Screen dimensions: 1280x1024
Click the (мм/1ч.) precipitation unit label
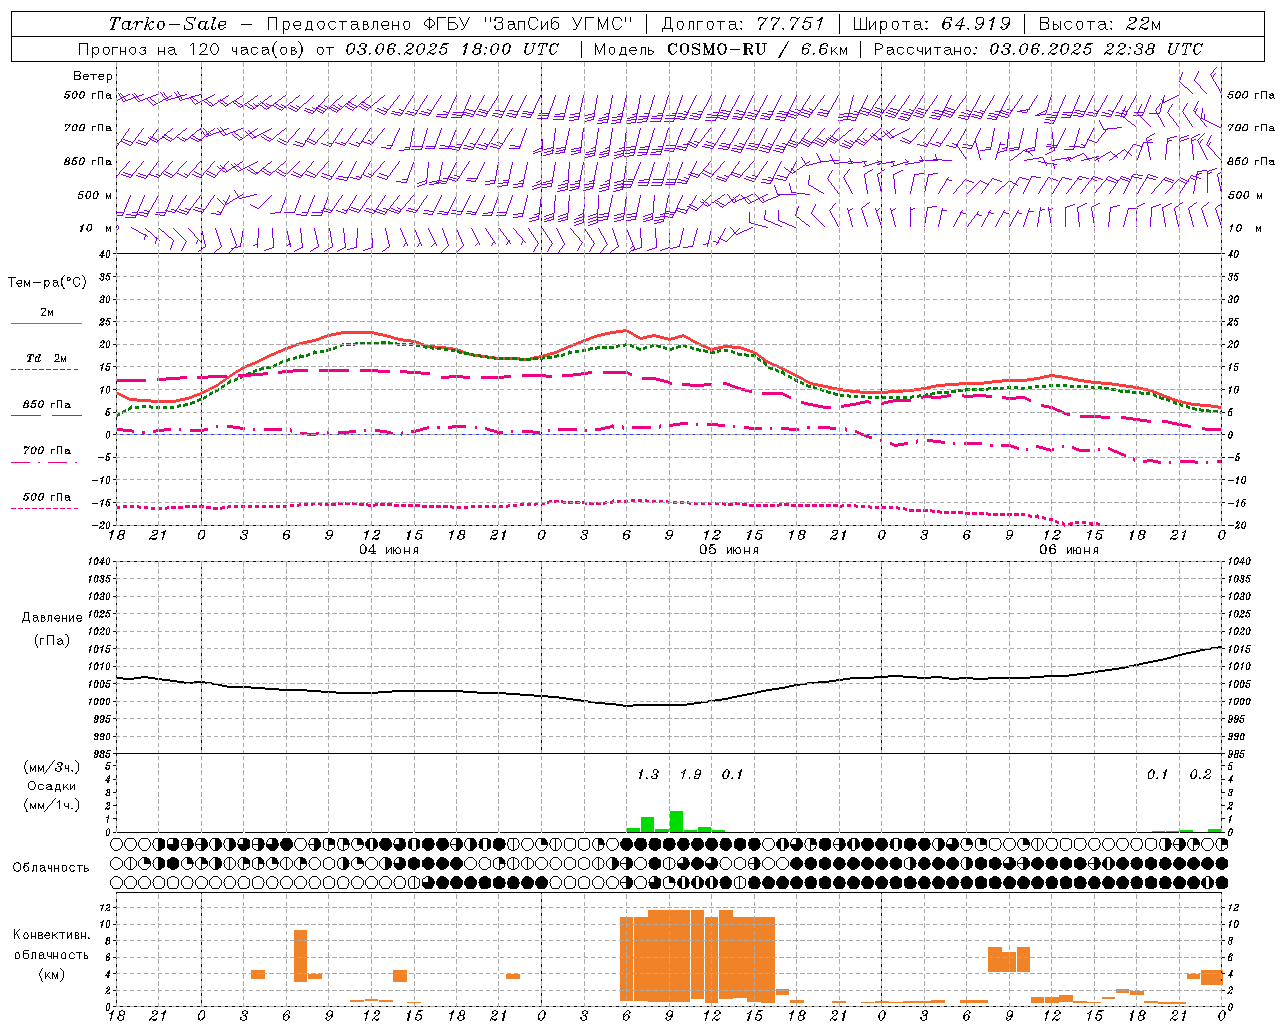[52, 805]
